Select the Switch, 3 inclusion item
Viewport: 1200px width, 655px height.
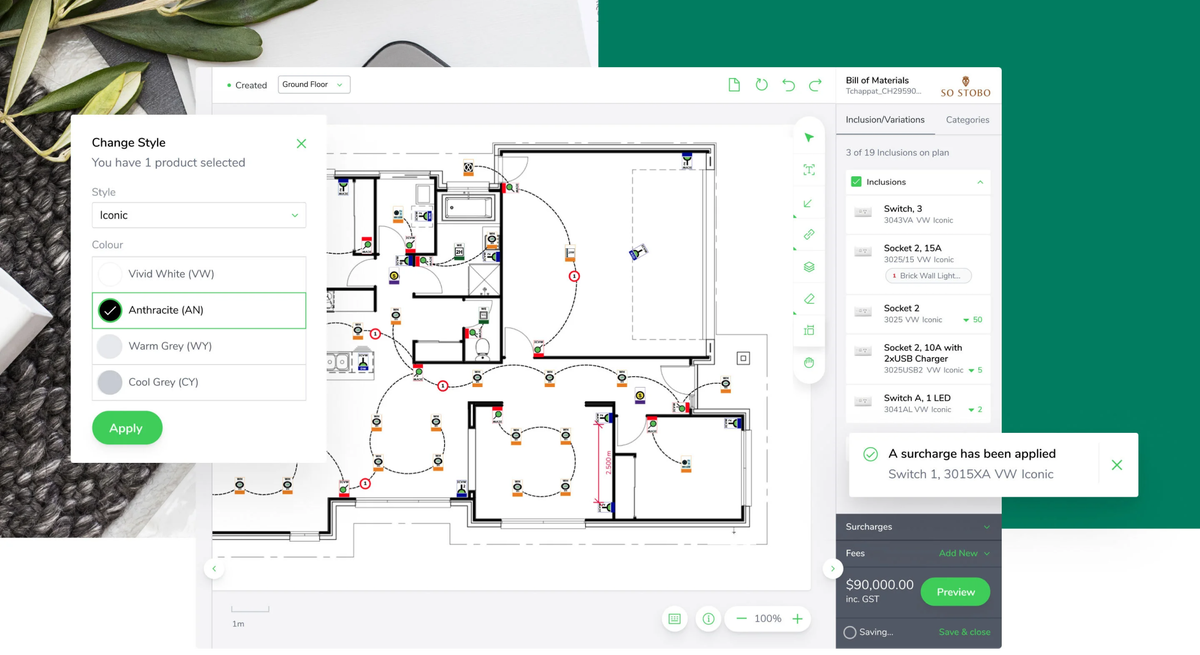tap(918, 214)
